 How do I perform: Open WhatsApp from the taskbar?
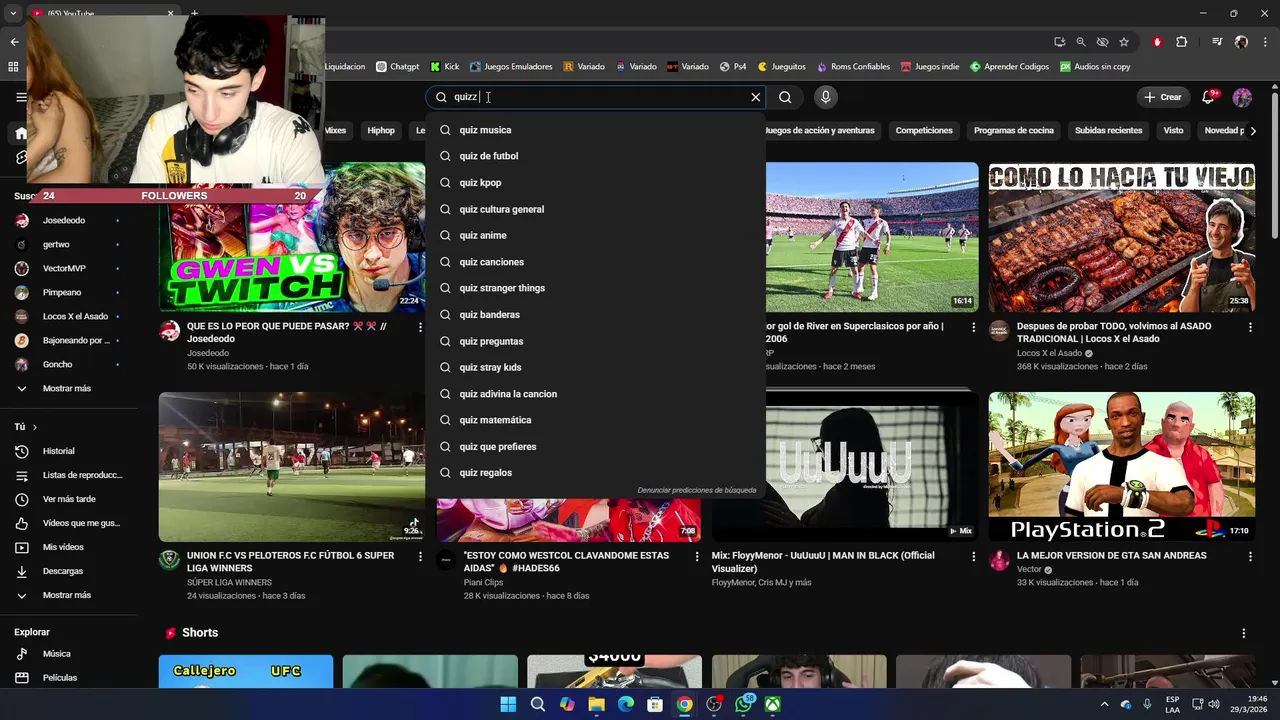coord(743,704)
